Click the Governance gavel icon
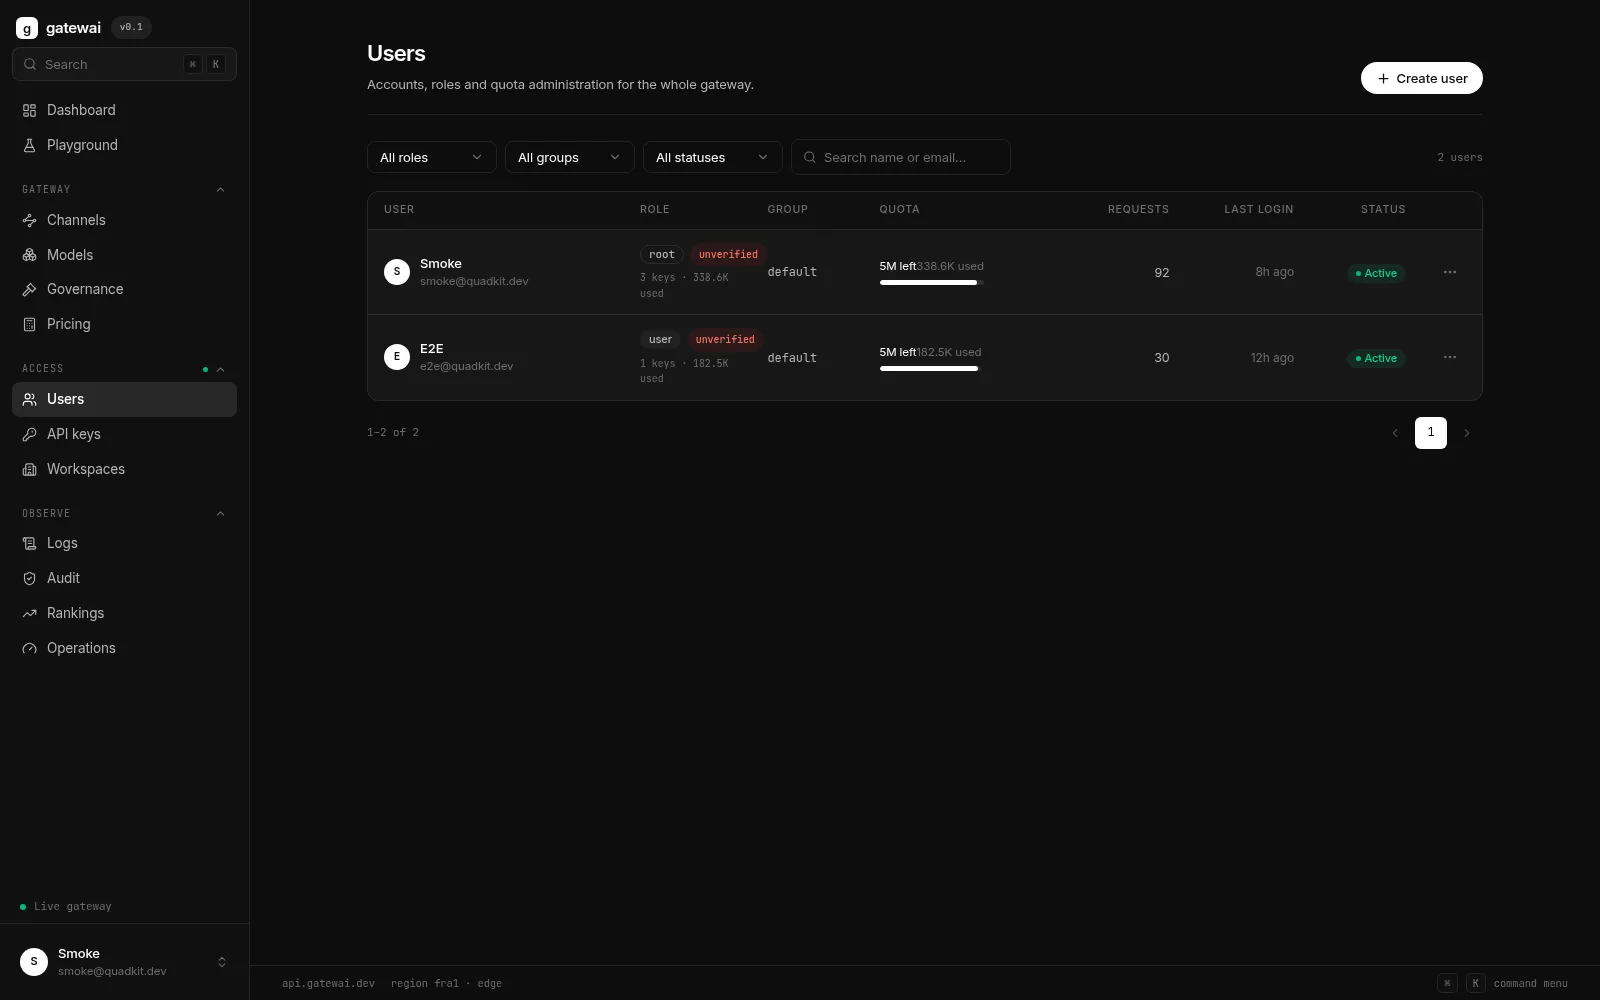Image resolution: width=1600 pixels, height=1000 pixels. pos(30,289)
